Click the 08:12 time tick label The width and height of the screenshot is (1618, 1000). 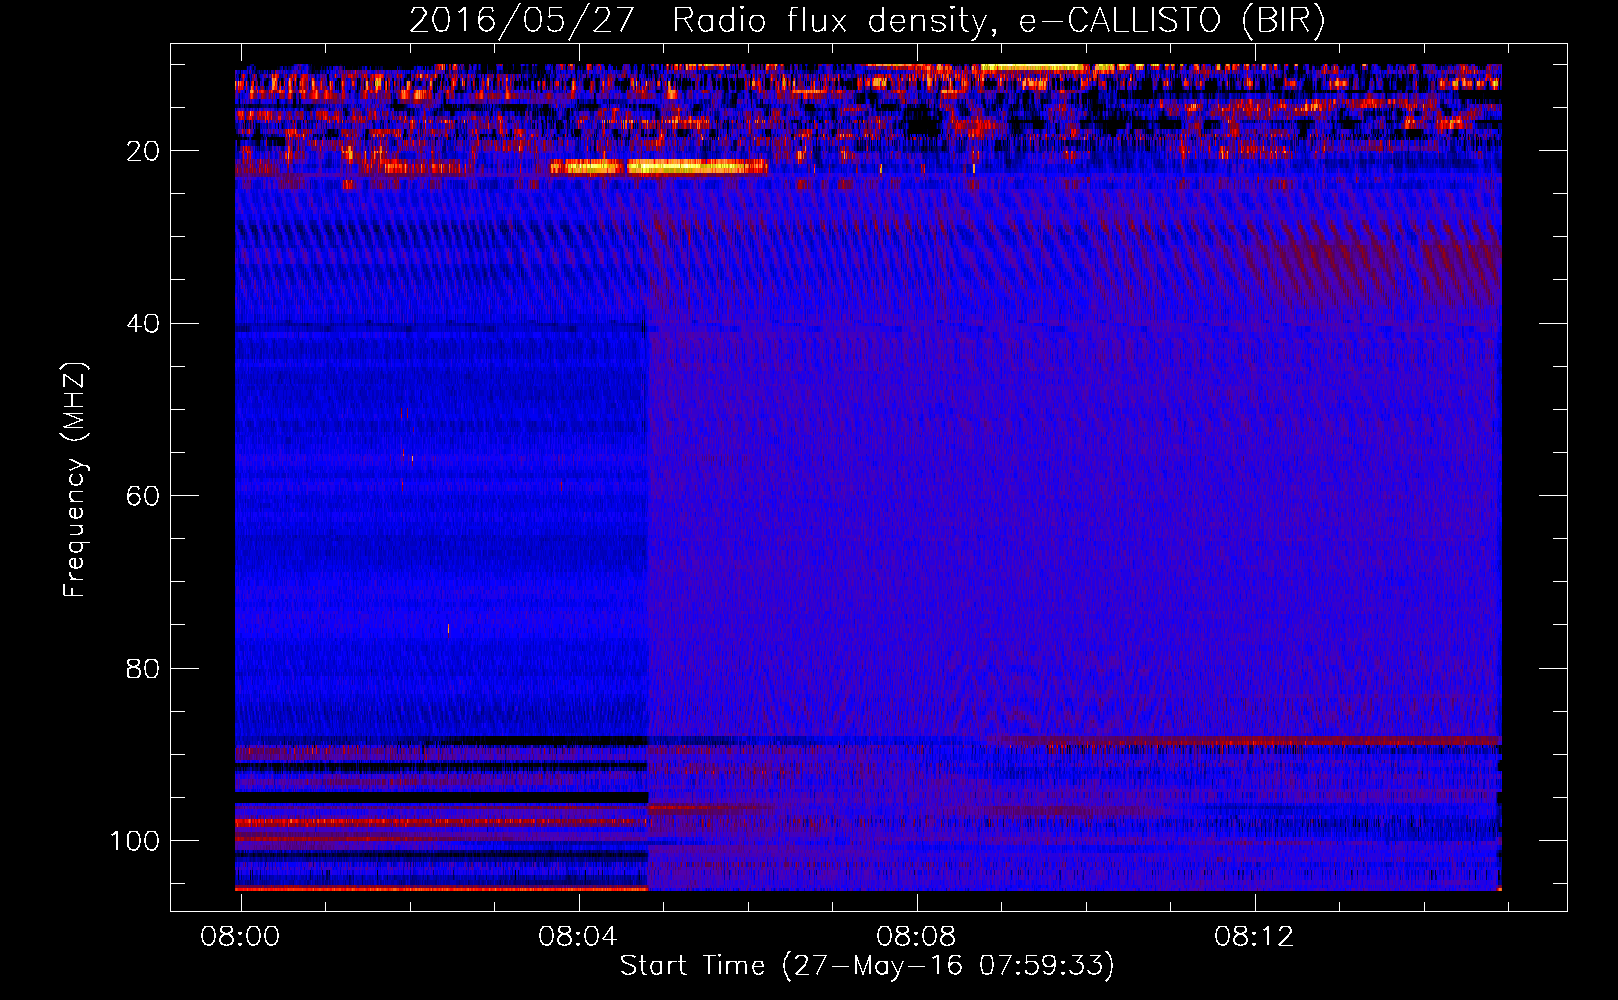click(1254, 937)
